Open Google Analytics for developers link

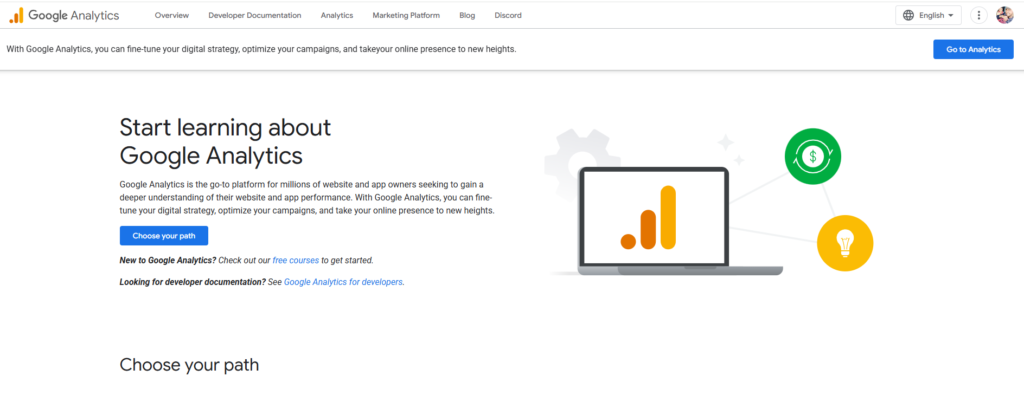coord(343,282)
